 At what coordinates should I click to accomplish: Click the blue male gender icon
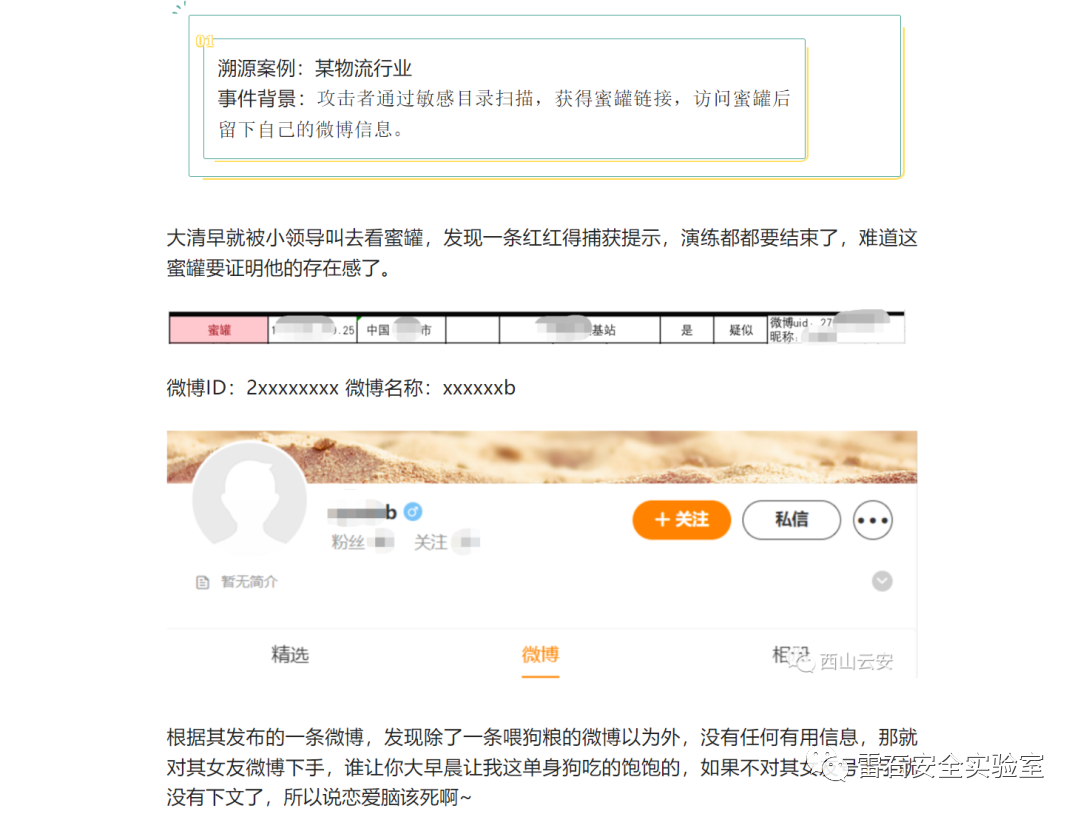tap(413, 512)
